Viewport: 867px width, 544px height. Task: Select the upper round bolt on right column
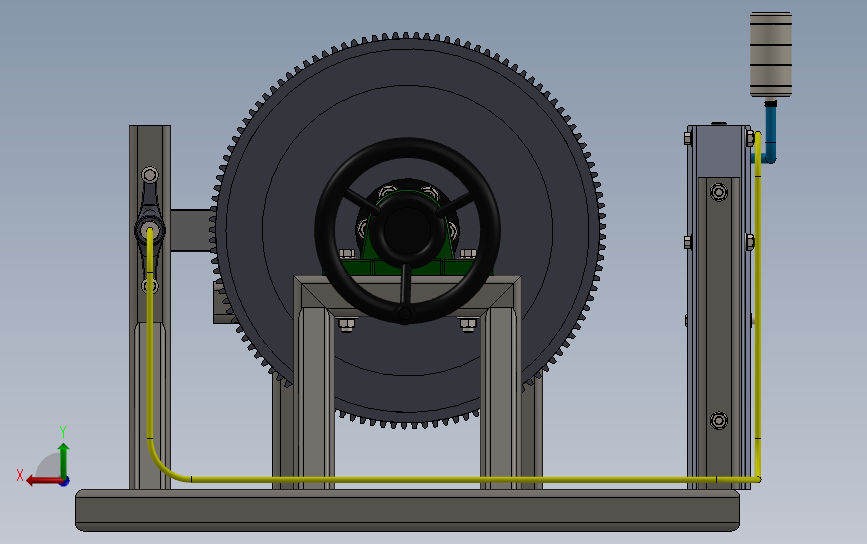pos(719,192)
